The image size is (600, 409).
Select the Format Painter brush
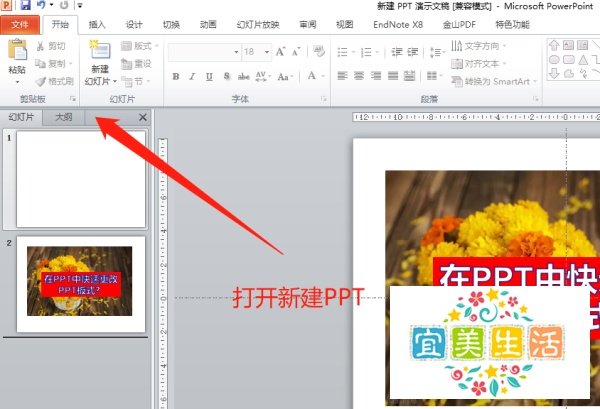pos(54,81)
